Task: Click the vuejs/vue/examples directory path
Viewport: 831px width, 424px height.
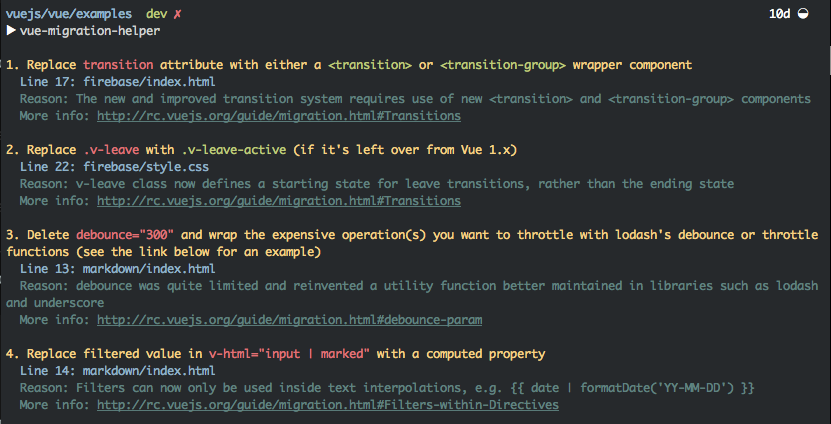Action: pyautogui.click(x=69, y=14)
